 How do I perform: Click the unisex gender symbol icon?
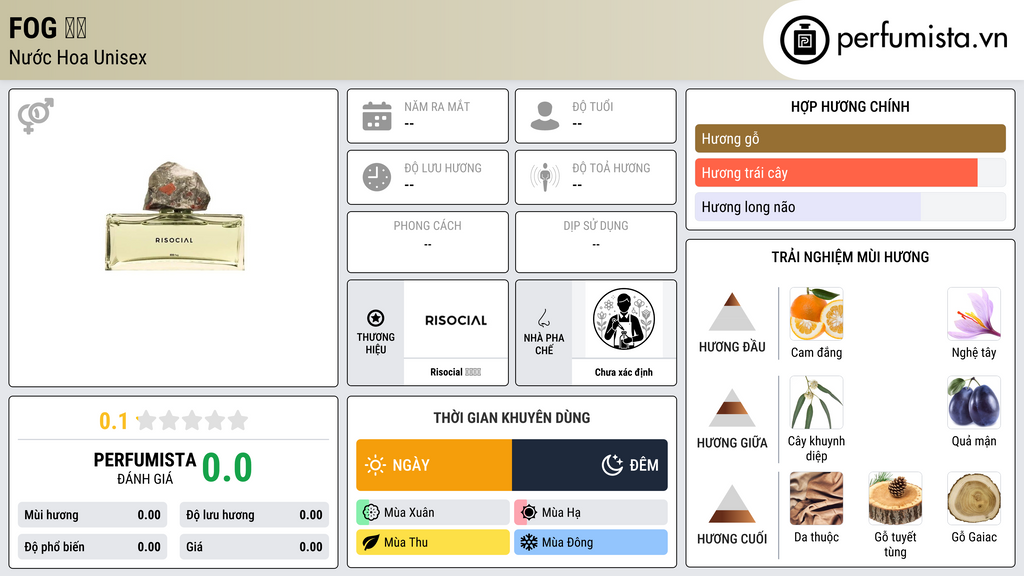pos(36,116)
